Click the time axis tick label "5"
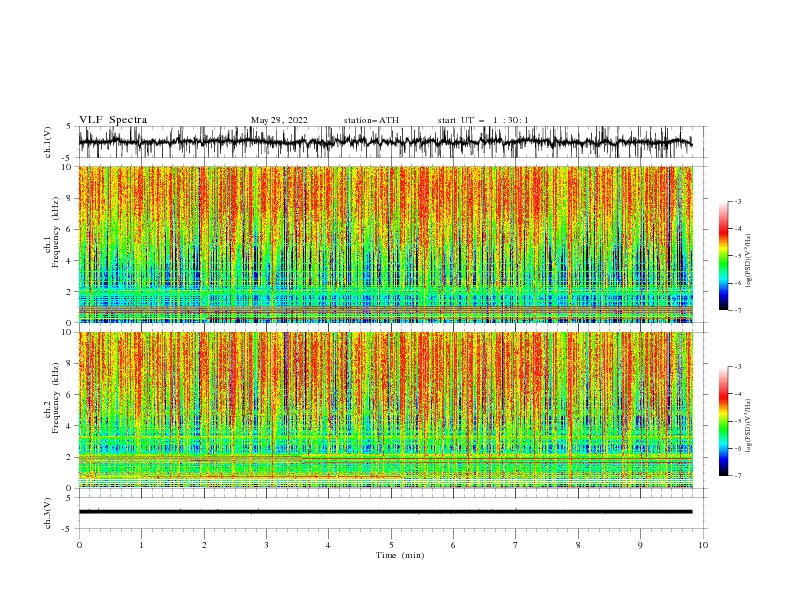 coord(391,545)
